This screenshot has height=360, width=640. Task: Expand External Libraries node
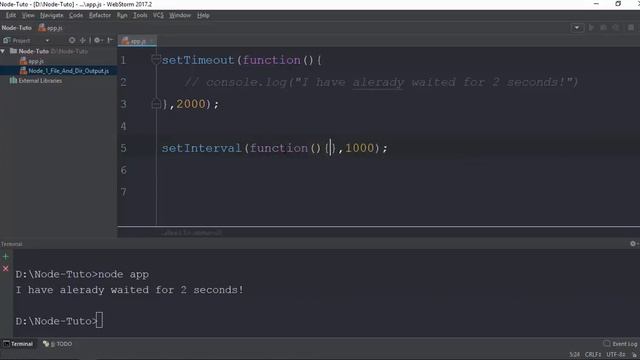(36, 81)
